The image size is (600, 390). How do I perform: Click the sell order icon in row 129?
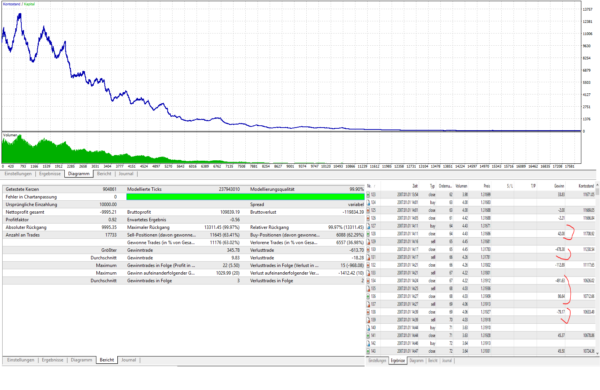click(x=368, y=242)
